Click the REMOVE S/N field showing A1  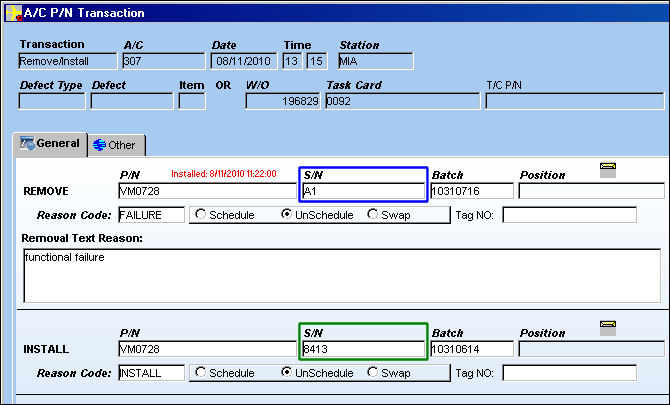(364, 191)
